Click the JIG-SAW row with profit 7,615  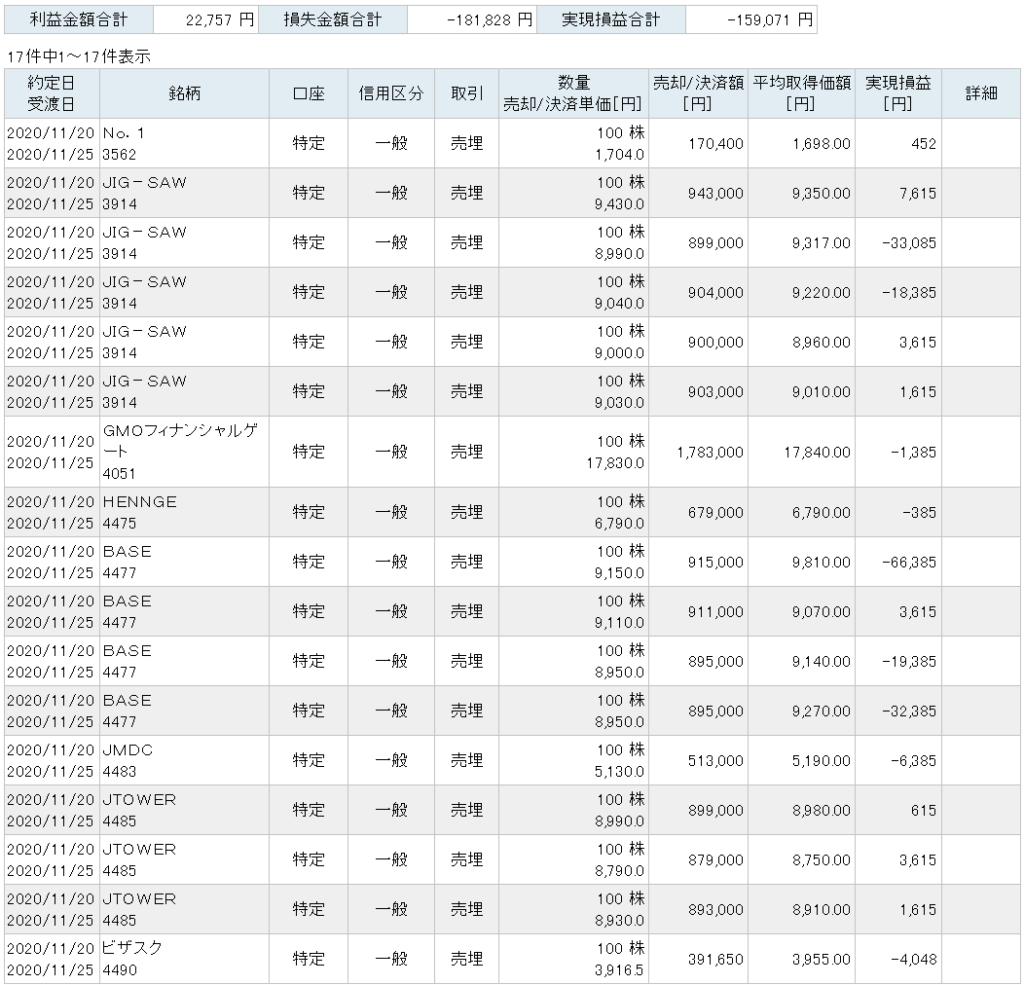512,193
